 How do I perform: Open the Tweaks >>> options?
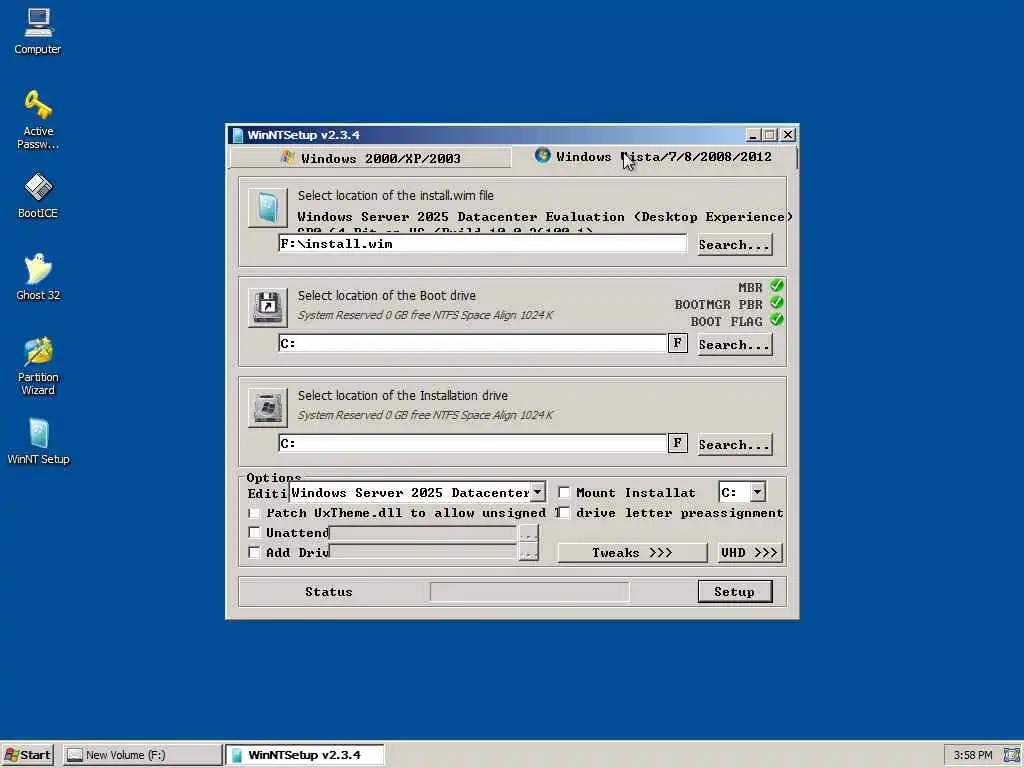(x=632, y=552)
